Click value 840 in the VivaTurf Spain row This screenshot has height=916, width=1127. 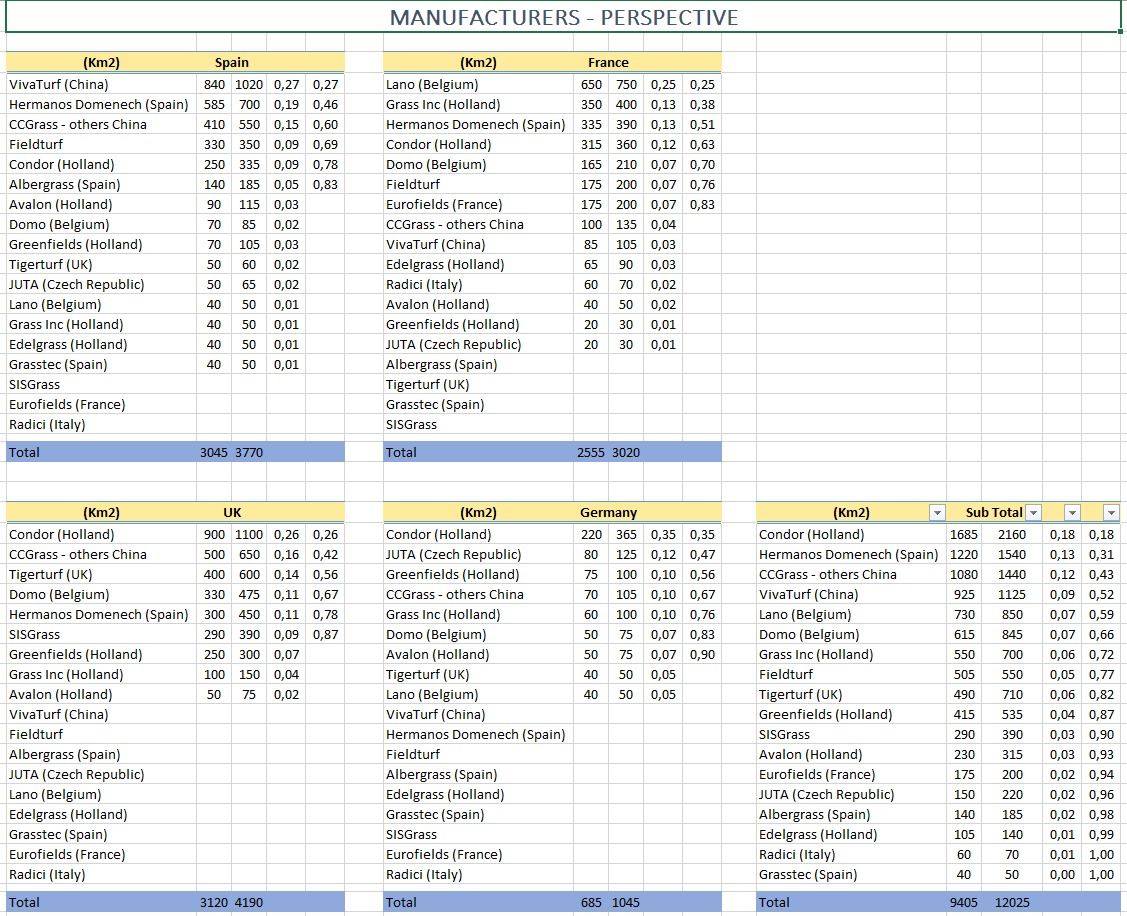(214, 84)
